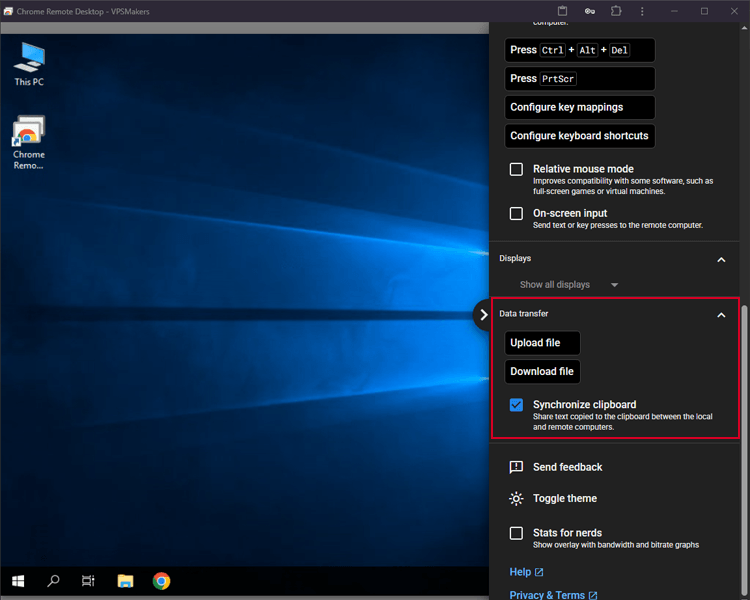Click the Press PrtScr button
The image size is (750, 600).
[580, 78]
